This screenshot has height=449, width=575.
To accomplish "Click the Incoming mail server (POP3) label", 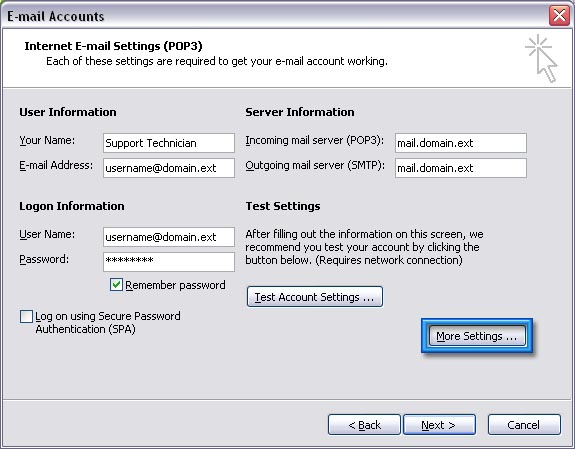I will click(315, 140).
